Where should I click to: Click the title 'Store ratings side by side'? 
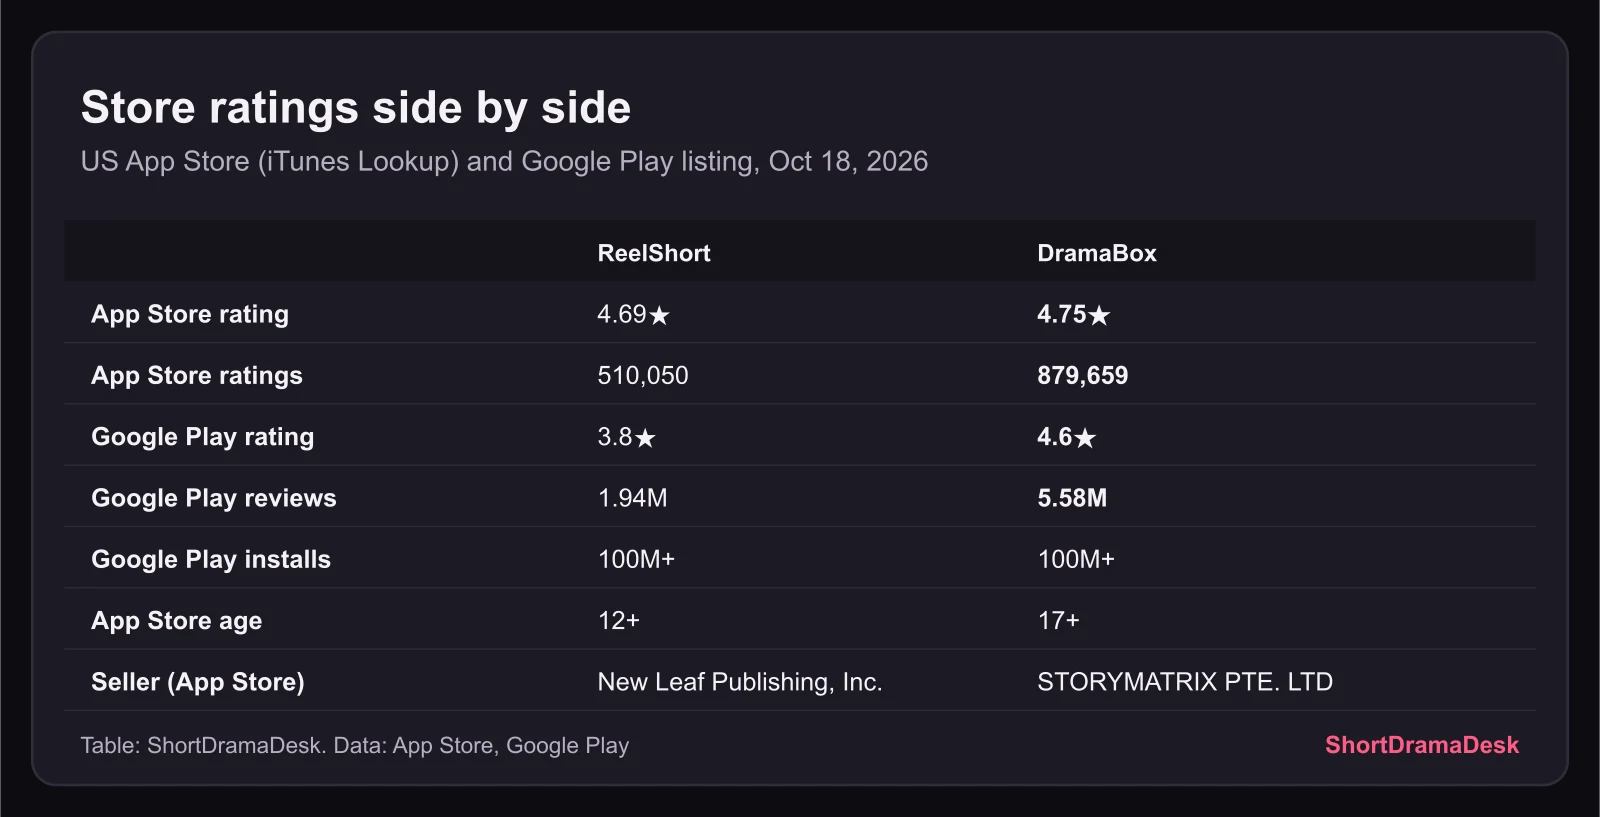(356, 108)
